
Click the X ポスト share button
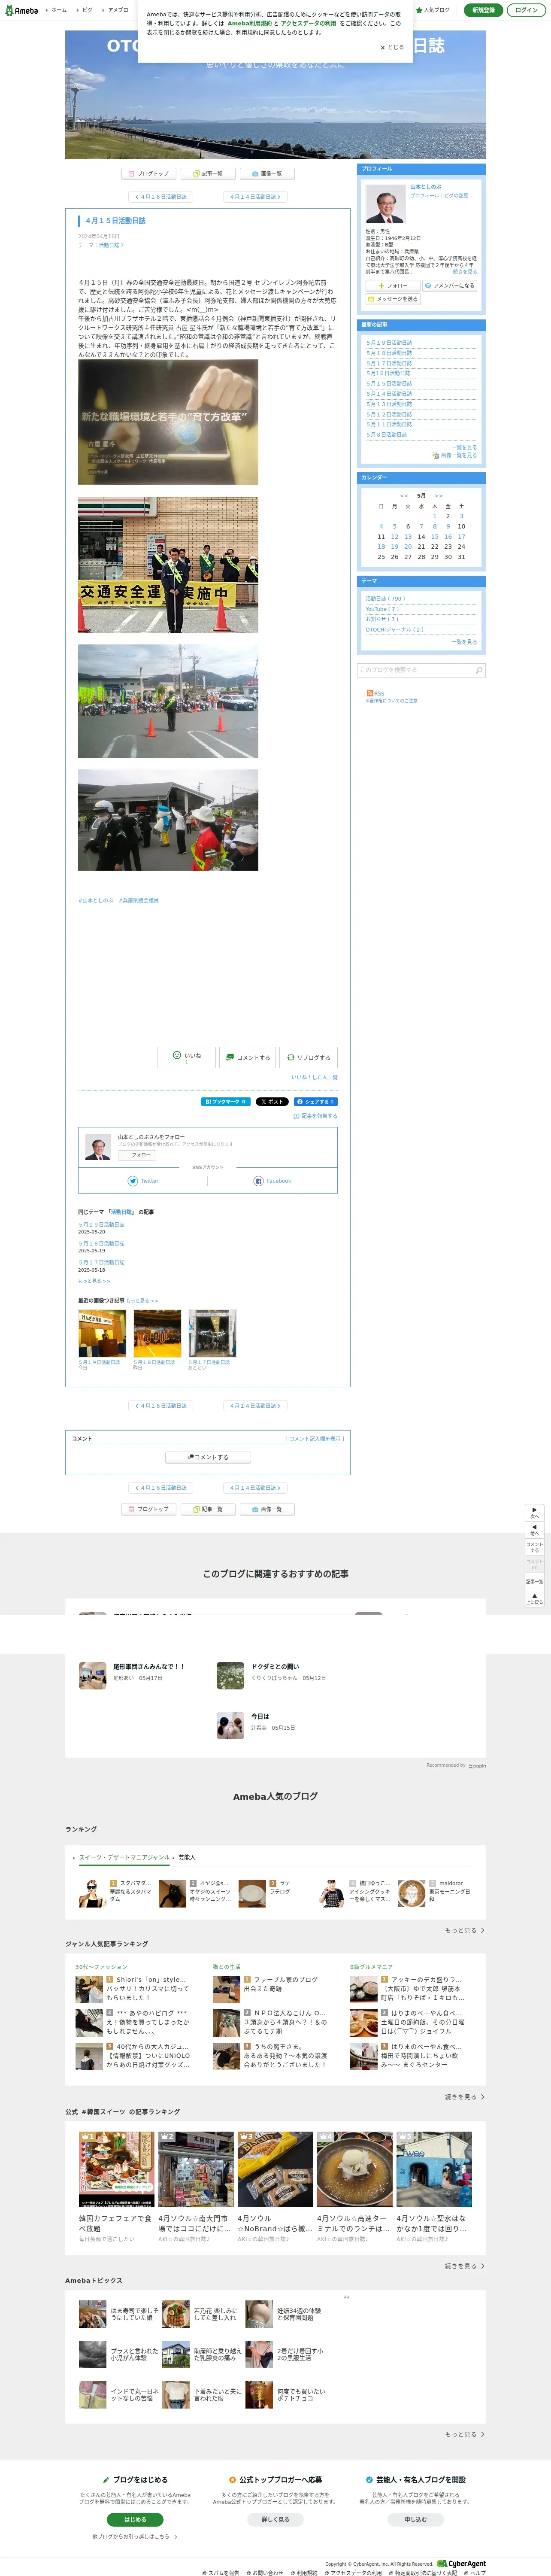pyautogui.click(x=272, y=1102)
